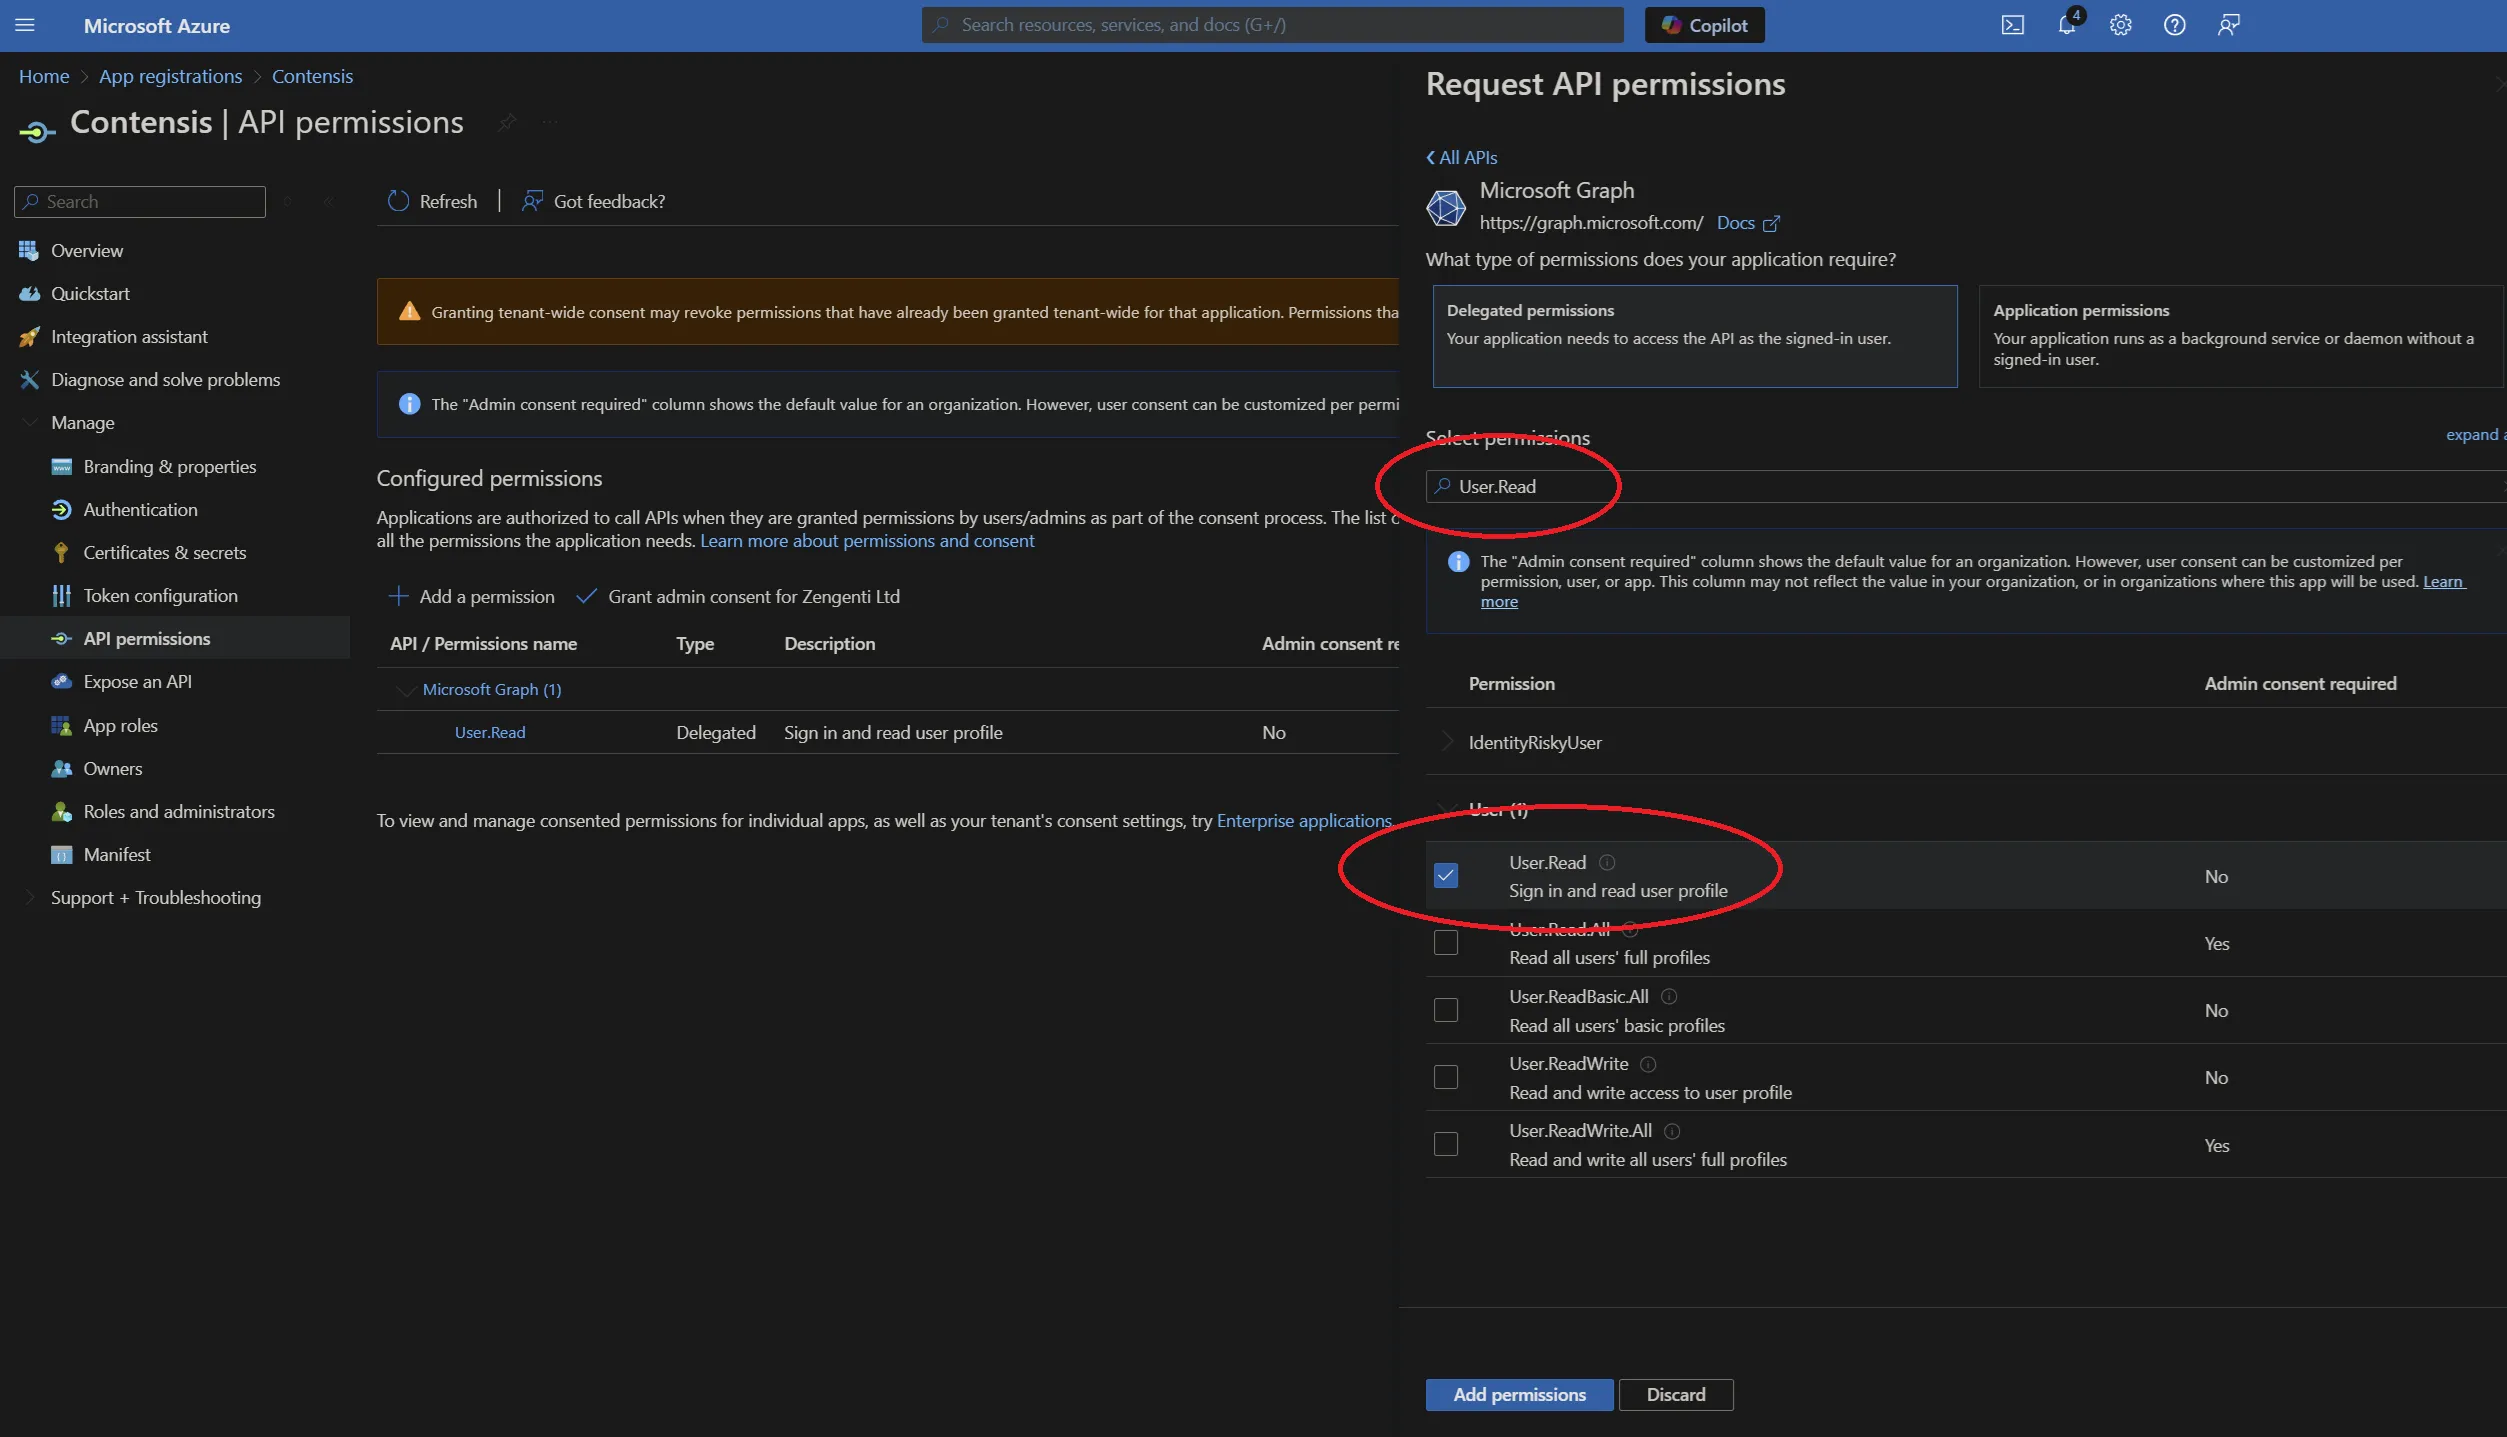Image resolution: width=2507 pixels, height=1437 pixels.
Task: Open Branding & properties
Action: pos(169,466)
